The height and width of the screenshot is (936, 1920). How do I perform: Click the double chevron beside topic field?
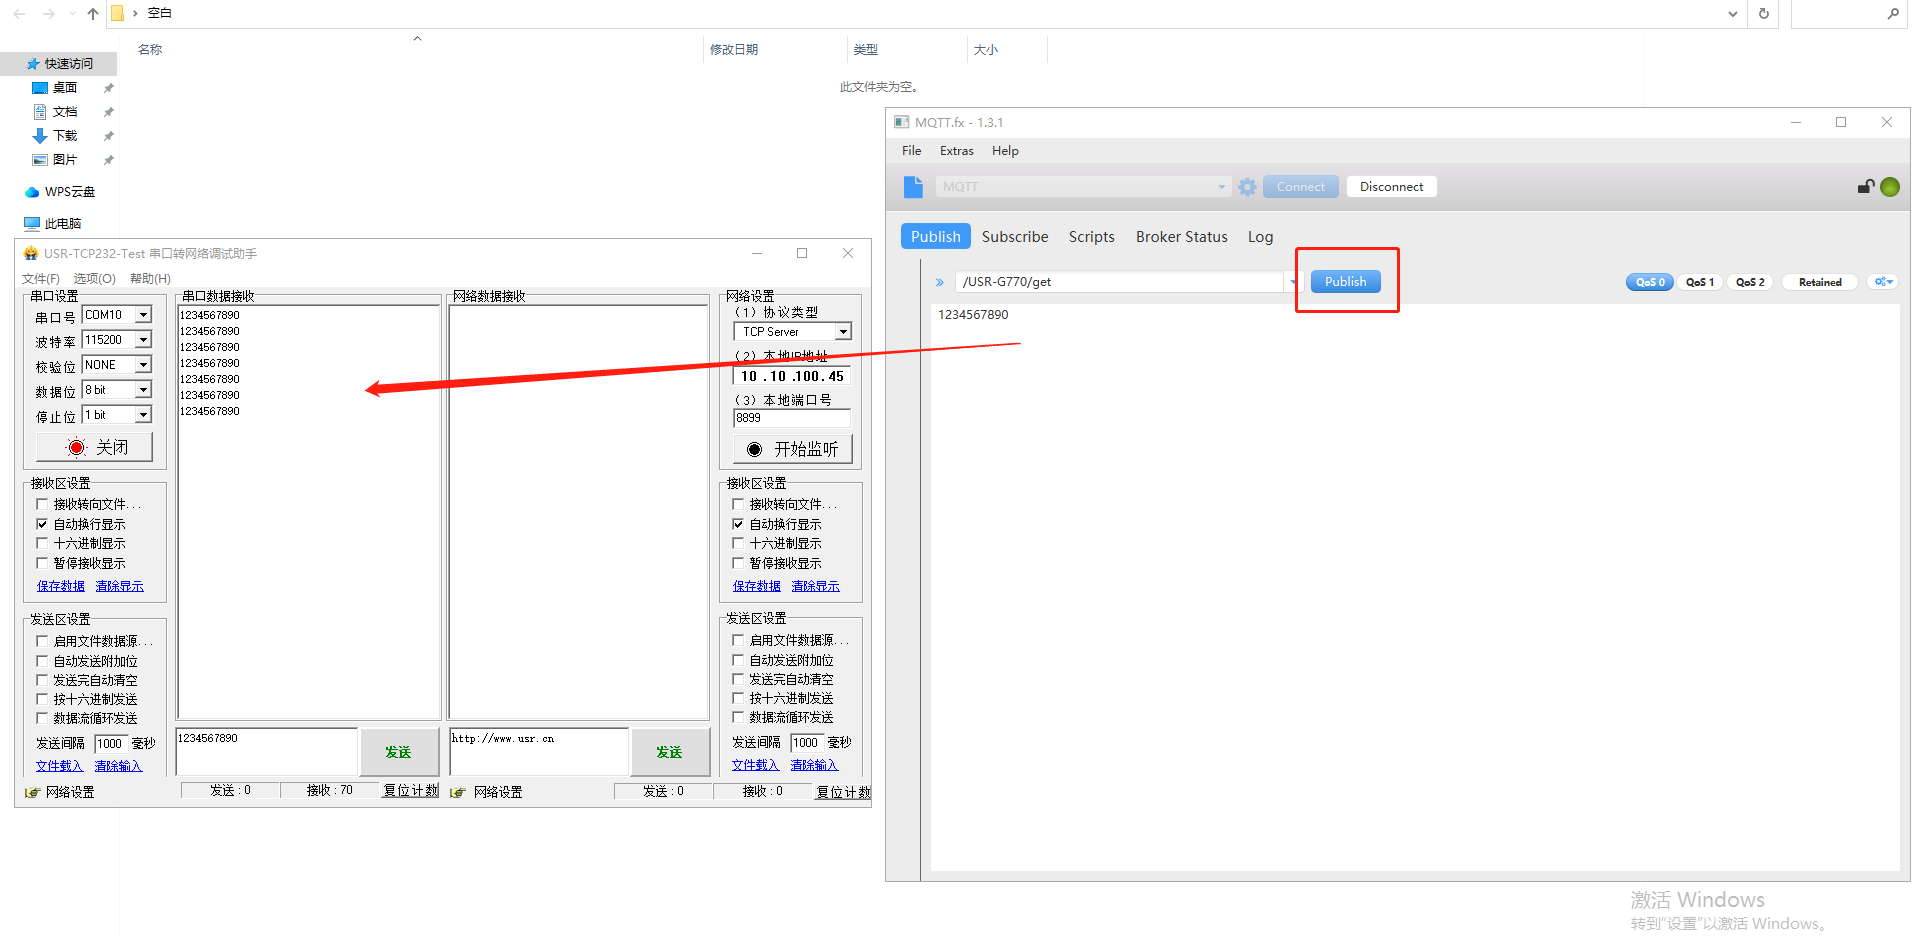[x=940, y=282]
